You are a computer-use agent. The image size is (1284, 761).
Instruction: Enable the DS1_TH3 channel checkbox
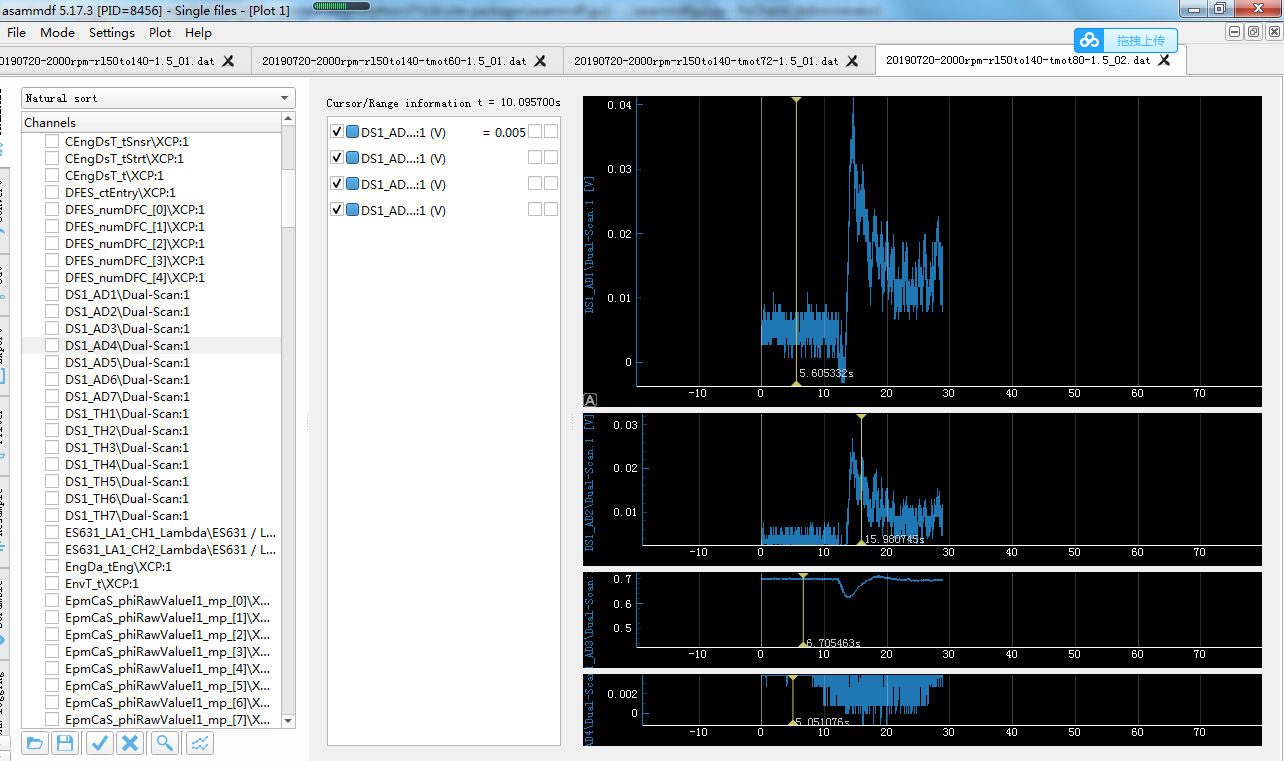51,447
